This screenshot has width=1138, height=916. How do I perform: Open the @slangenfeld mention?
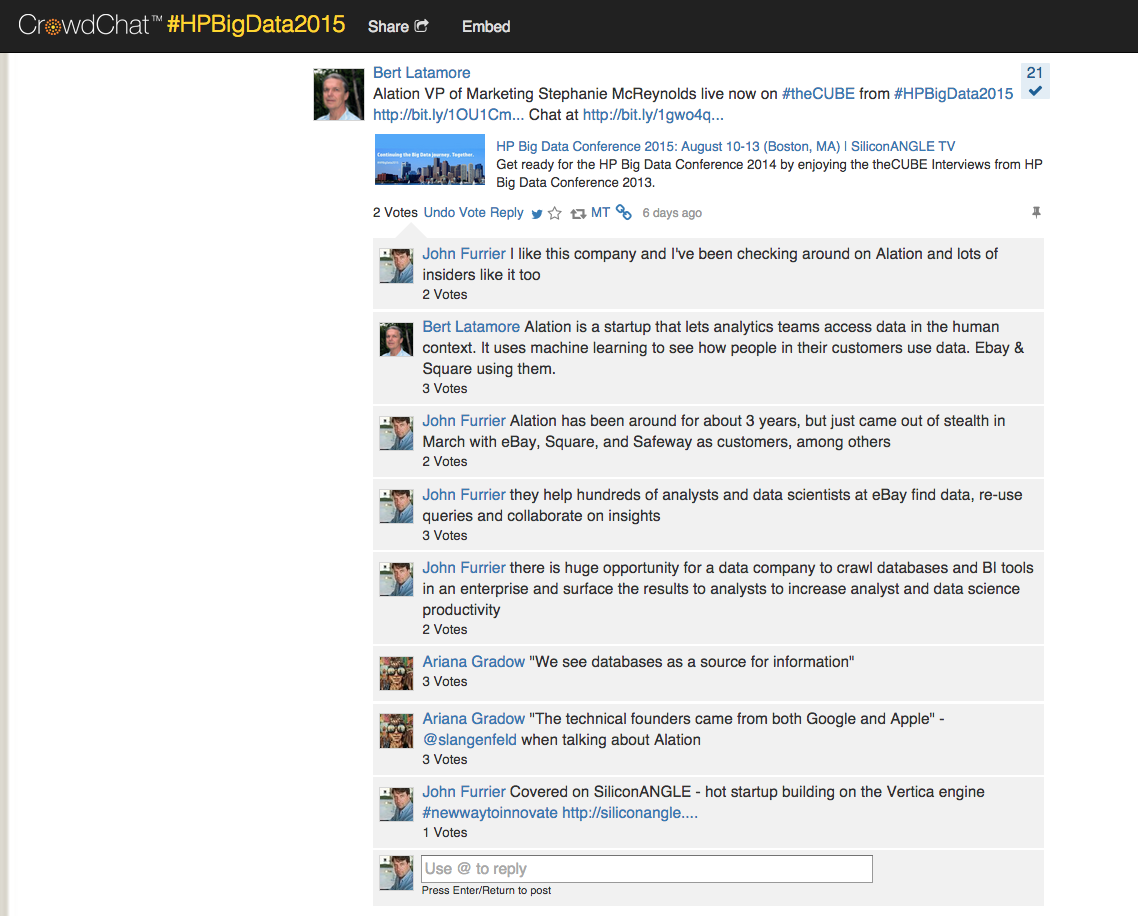pyautogui.click(x=470, y=740)
